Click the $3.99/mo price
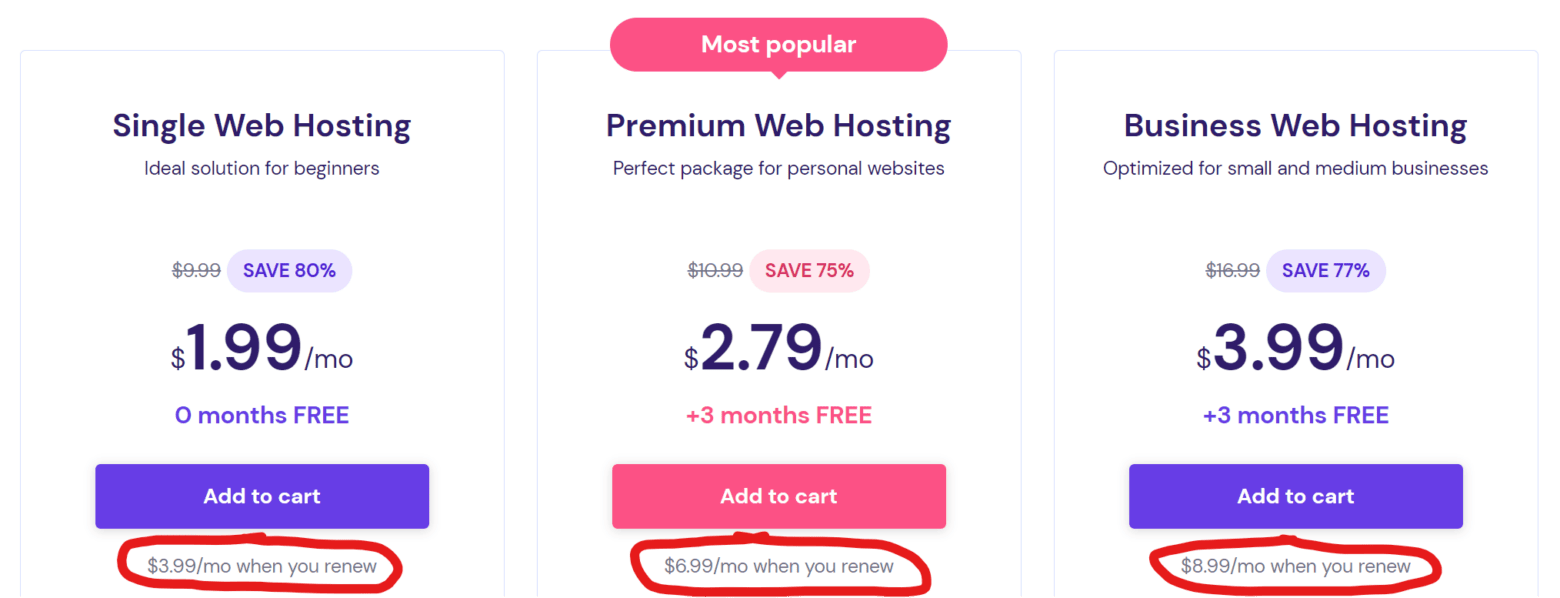1560x598 pixels. [1294, 350]
